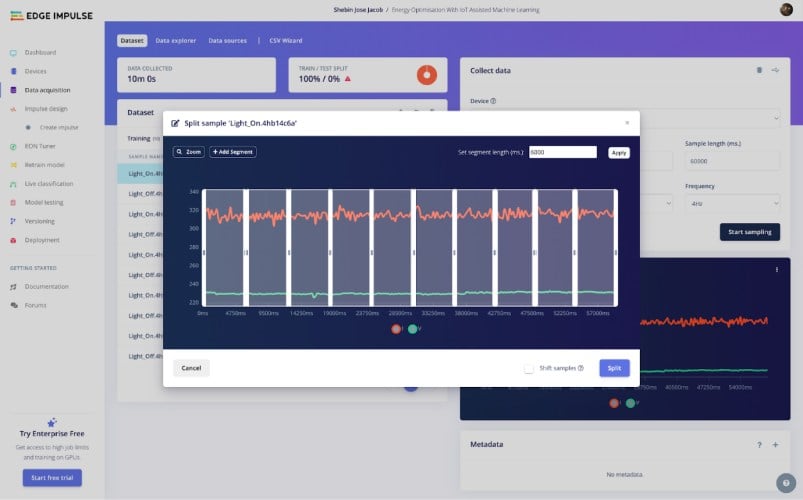Click the Deployment sidebar icon
803x500 pixels.
14,240
